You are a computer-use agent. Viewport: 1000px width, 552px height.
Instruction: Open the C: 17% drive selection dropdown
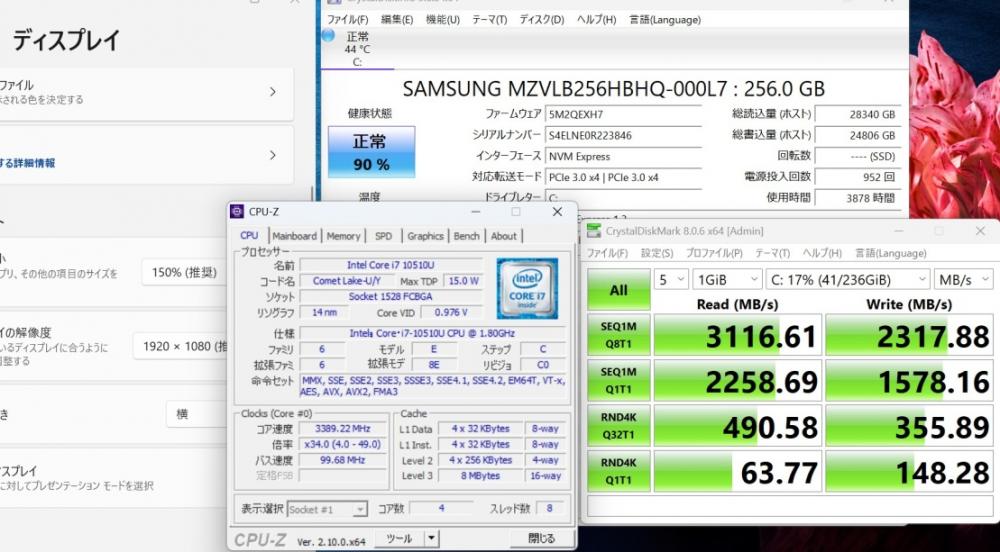coord(848,279)
